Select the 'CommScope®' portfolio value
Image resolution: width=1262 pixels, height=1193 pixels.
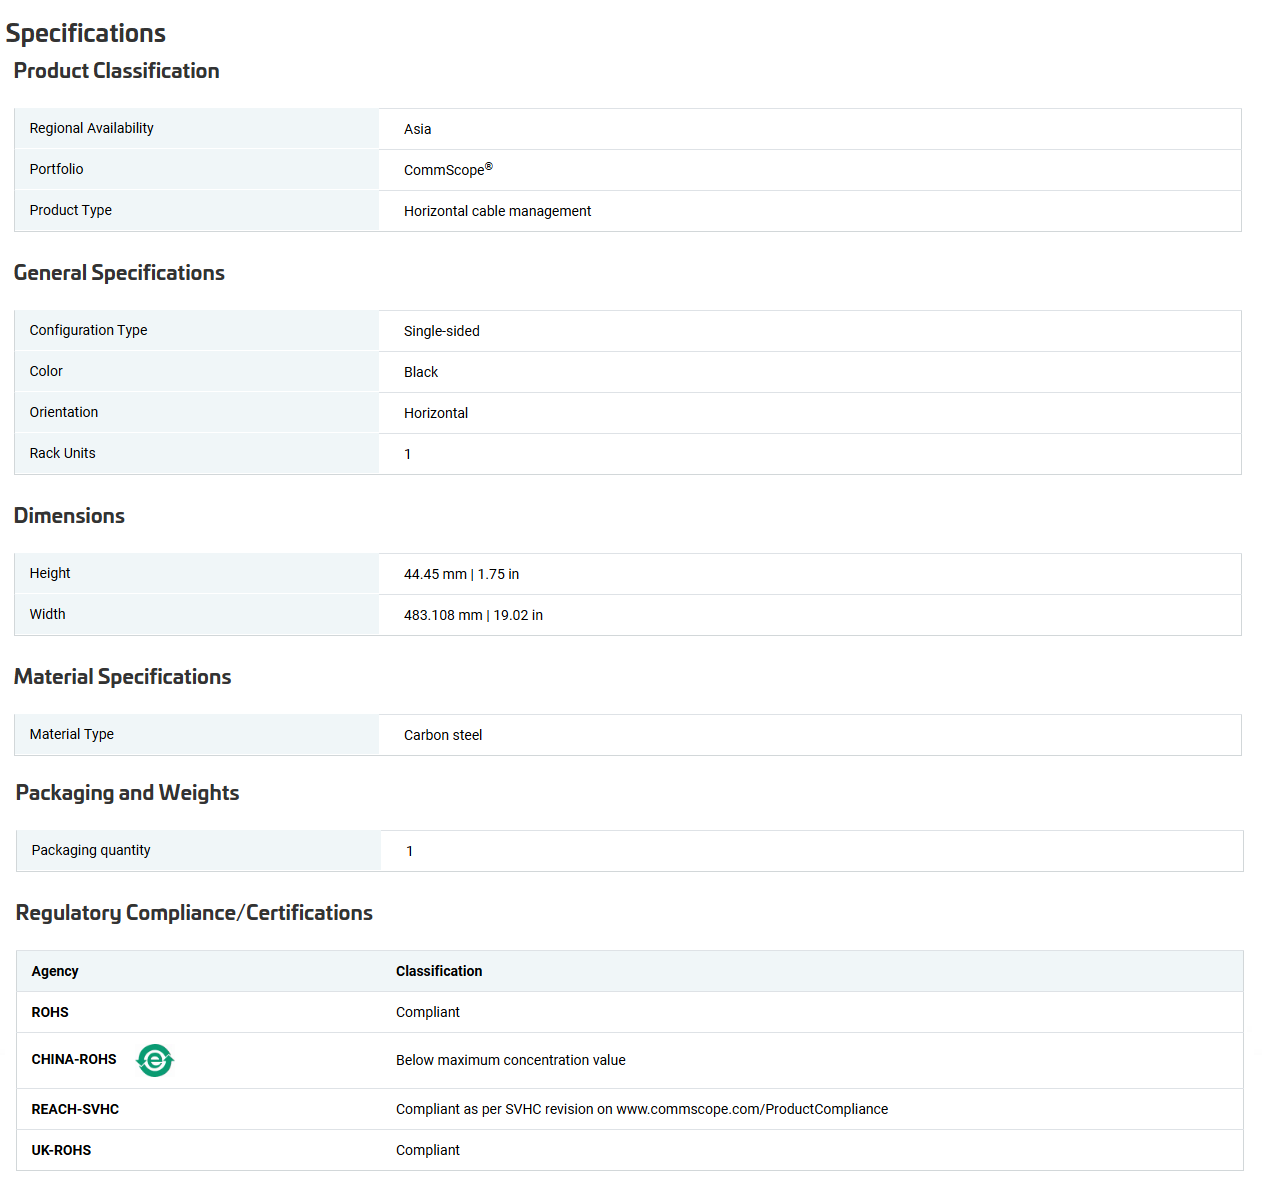coord(448,169)
